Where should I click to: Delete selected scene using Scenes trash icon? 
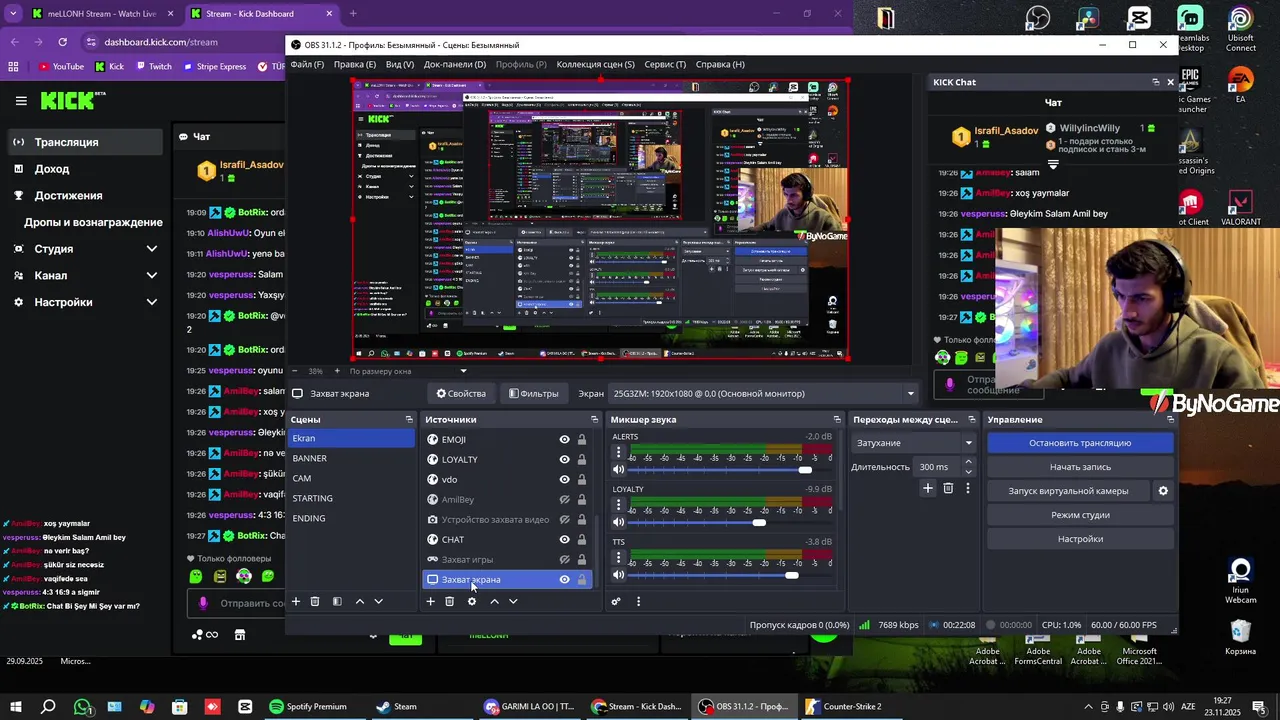(315, 601)
